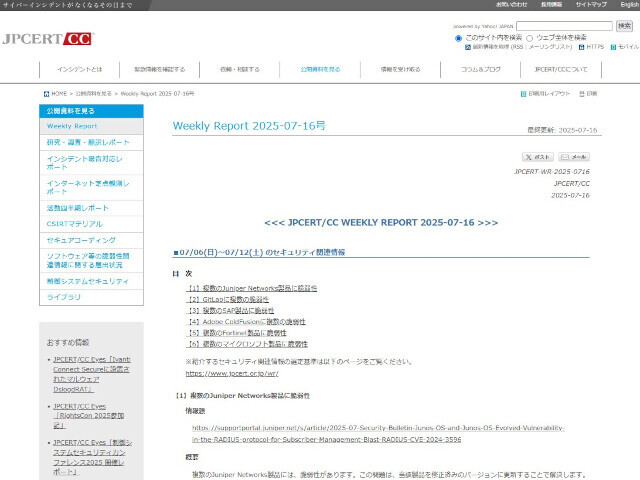Open サイトマップ in top bar
Viewport: 640px width, 480px height.
click(591, 4)
